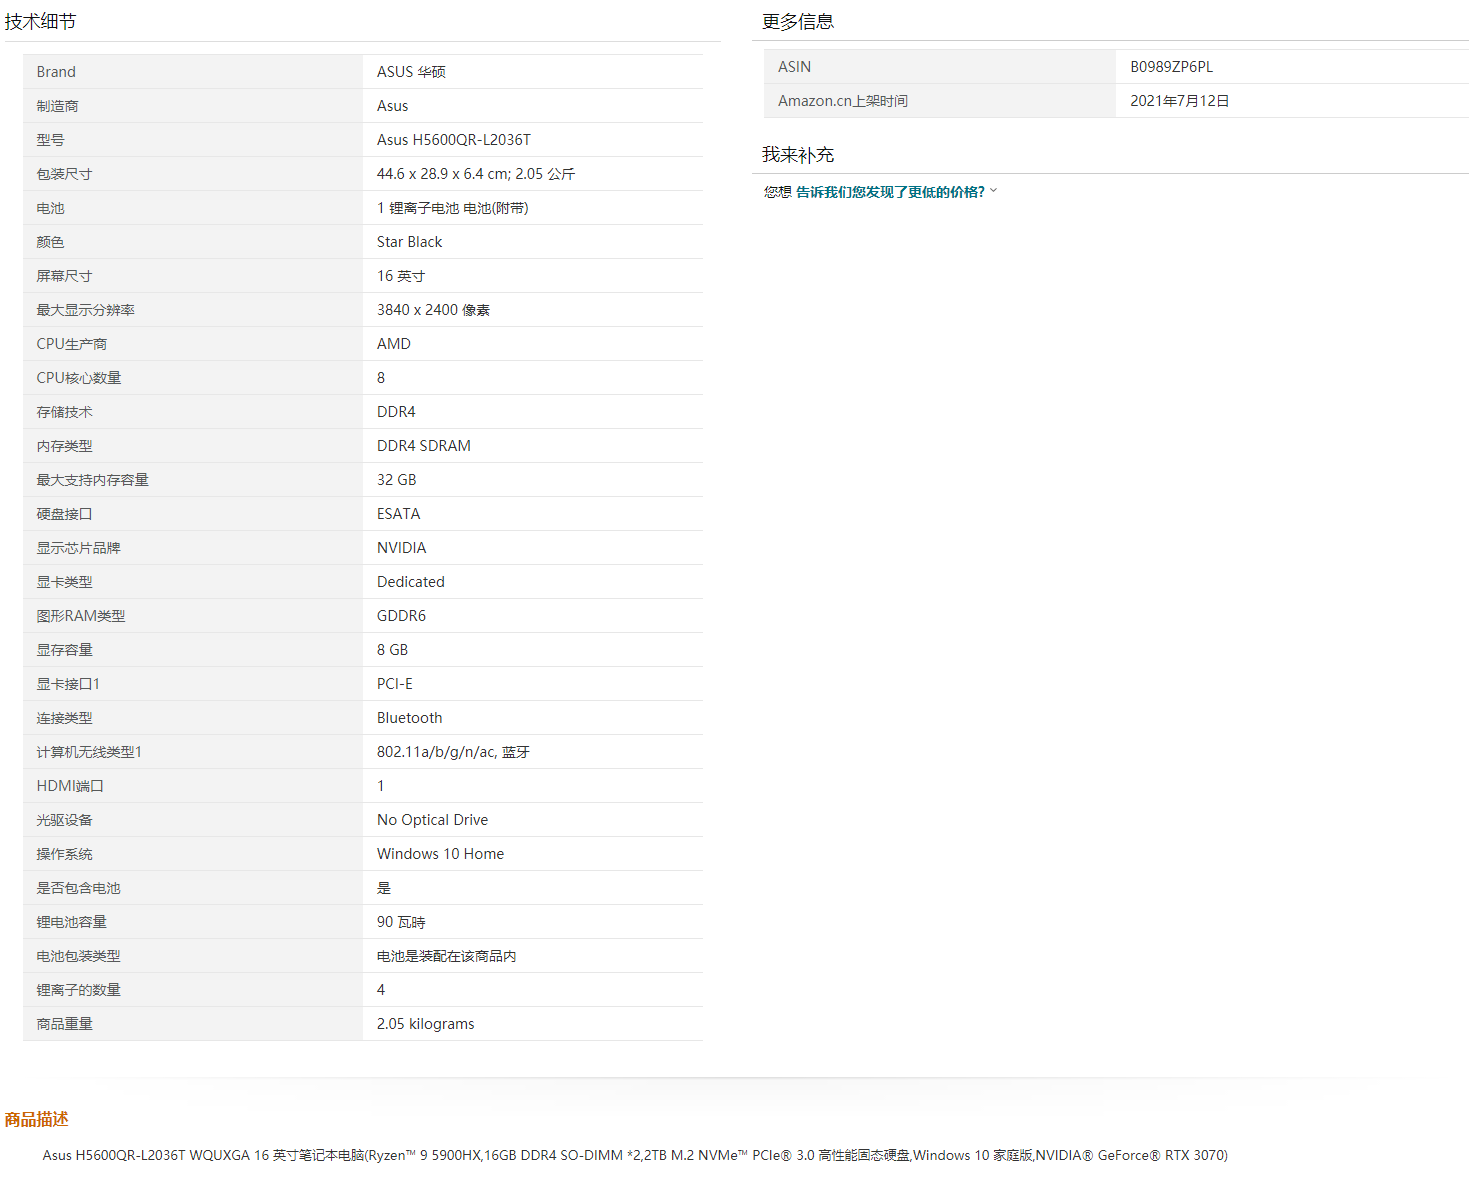Click the 光驱设备 label

[x=64, y=820]
